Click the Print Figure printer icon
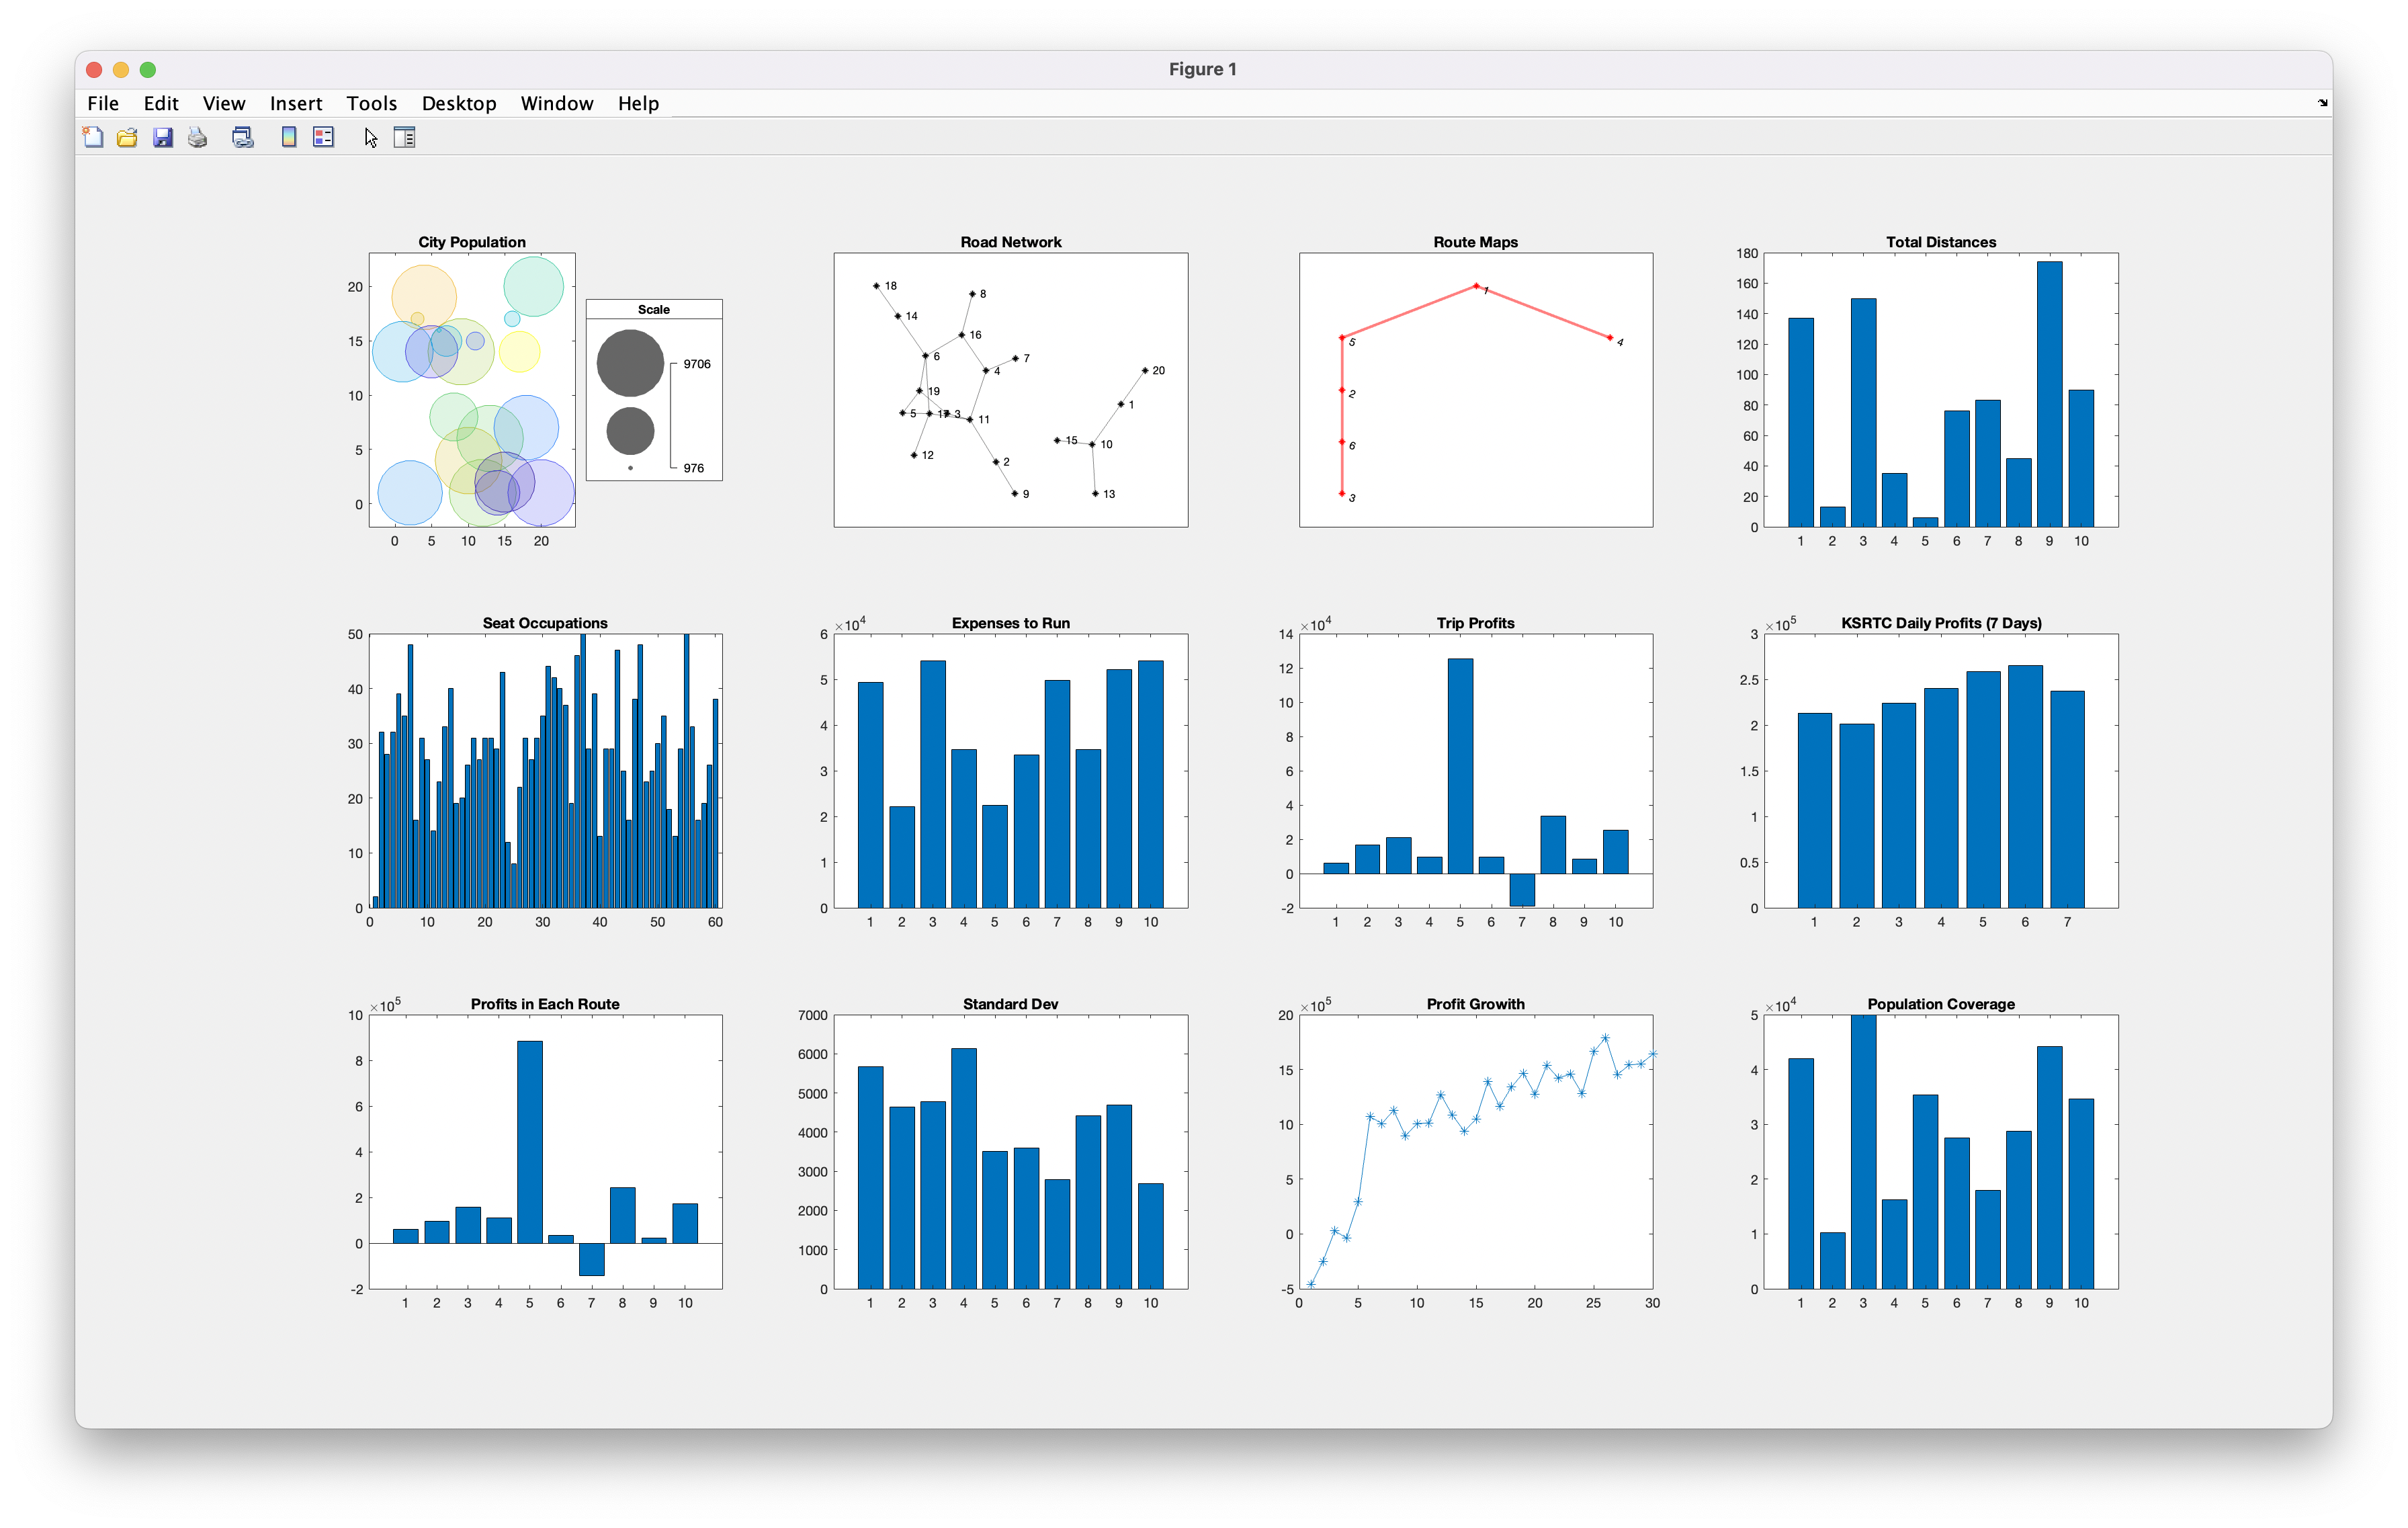 (198, 137)
